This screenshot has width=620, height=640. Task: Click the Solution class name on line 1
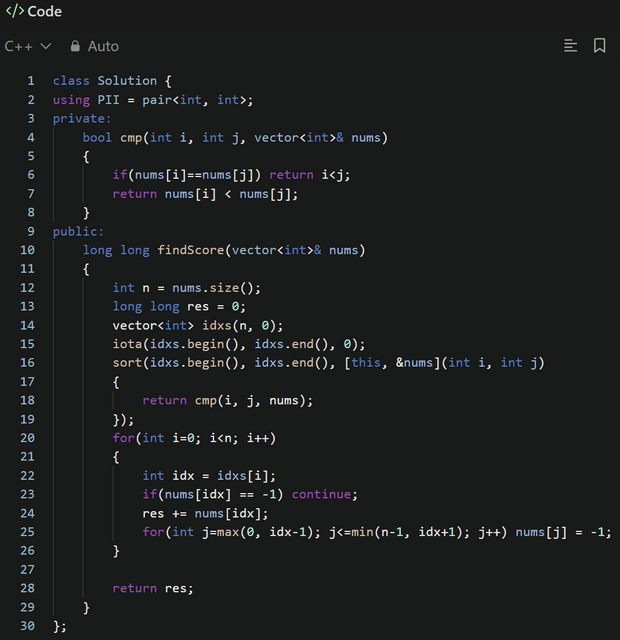point(127,81)
